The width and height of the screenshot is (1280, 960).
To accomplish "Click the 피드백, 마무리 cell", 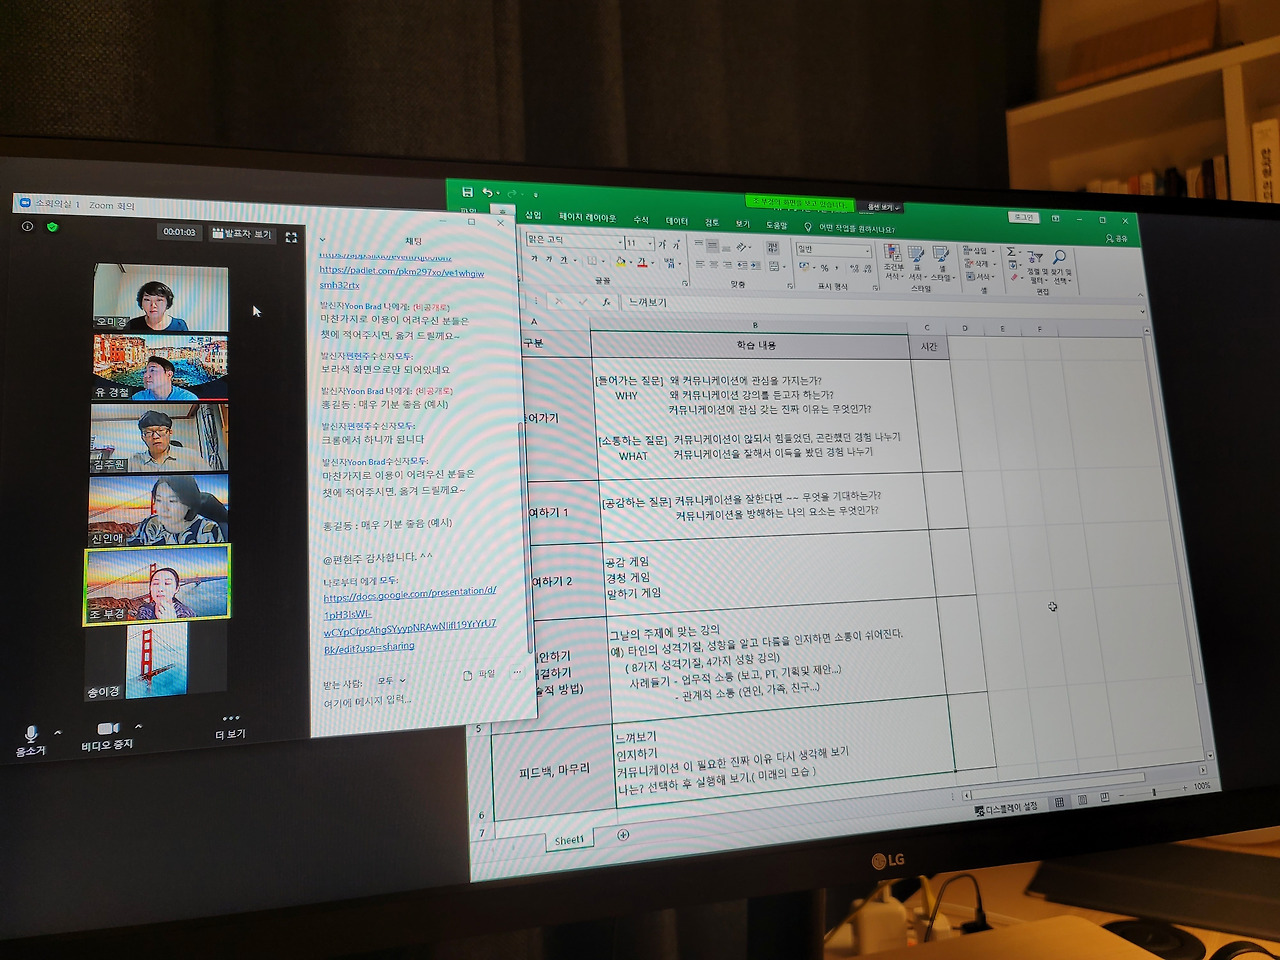I will 552,771.
